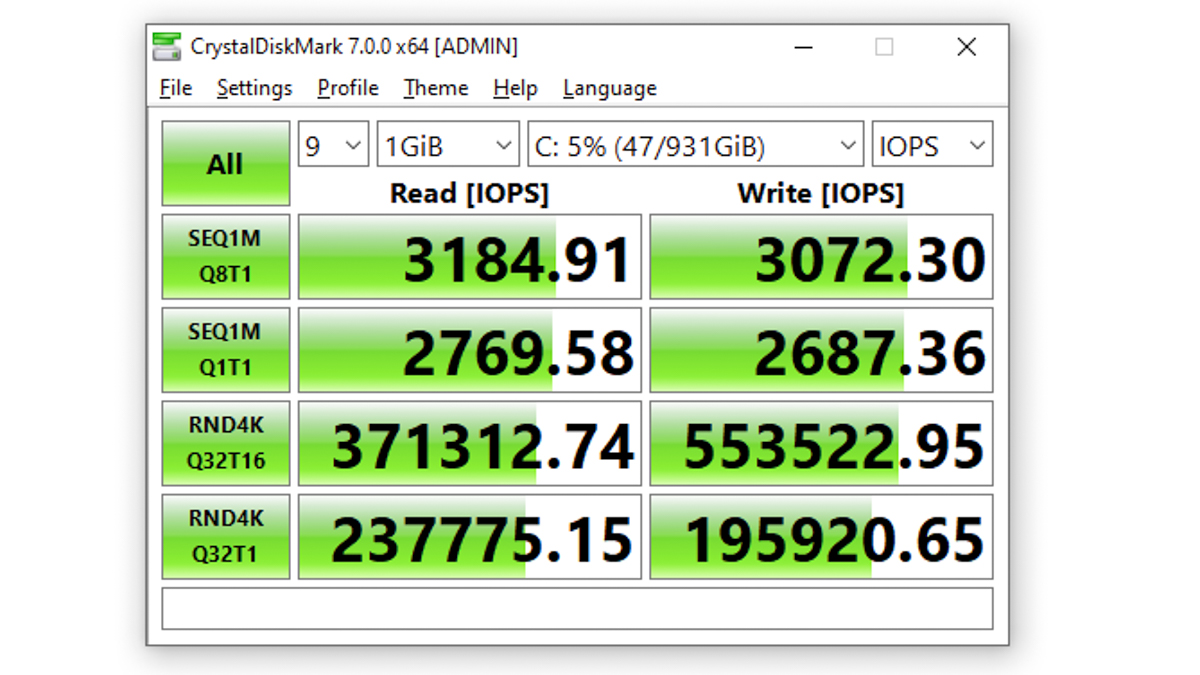
Task: Open the Help menu
Action: tap(515, 88)
